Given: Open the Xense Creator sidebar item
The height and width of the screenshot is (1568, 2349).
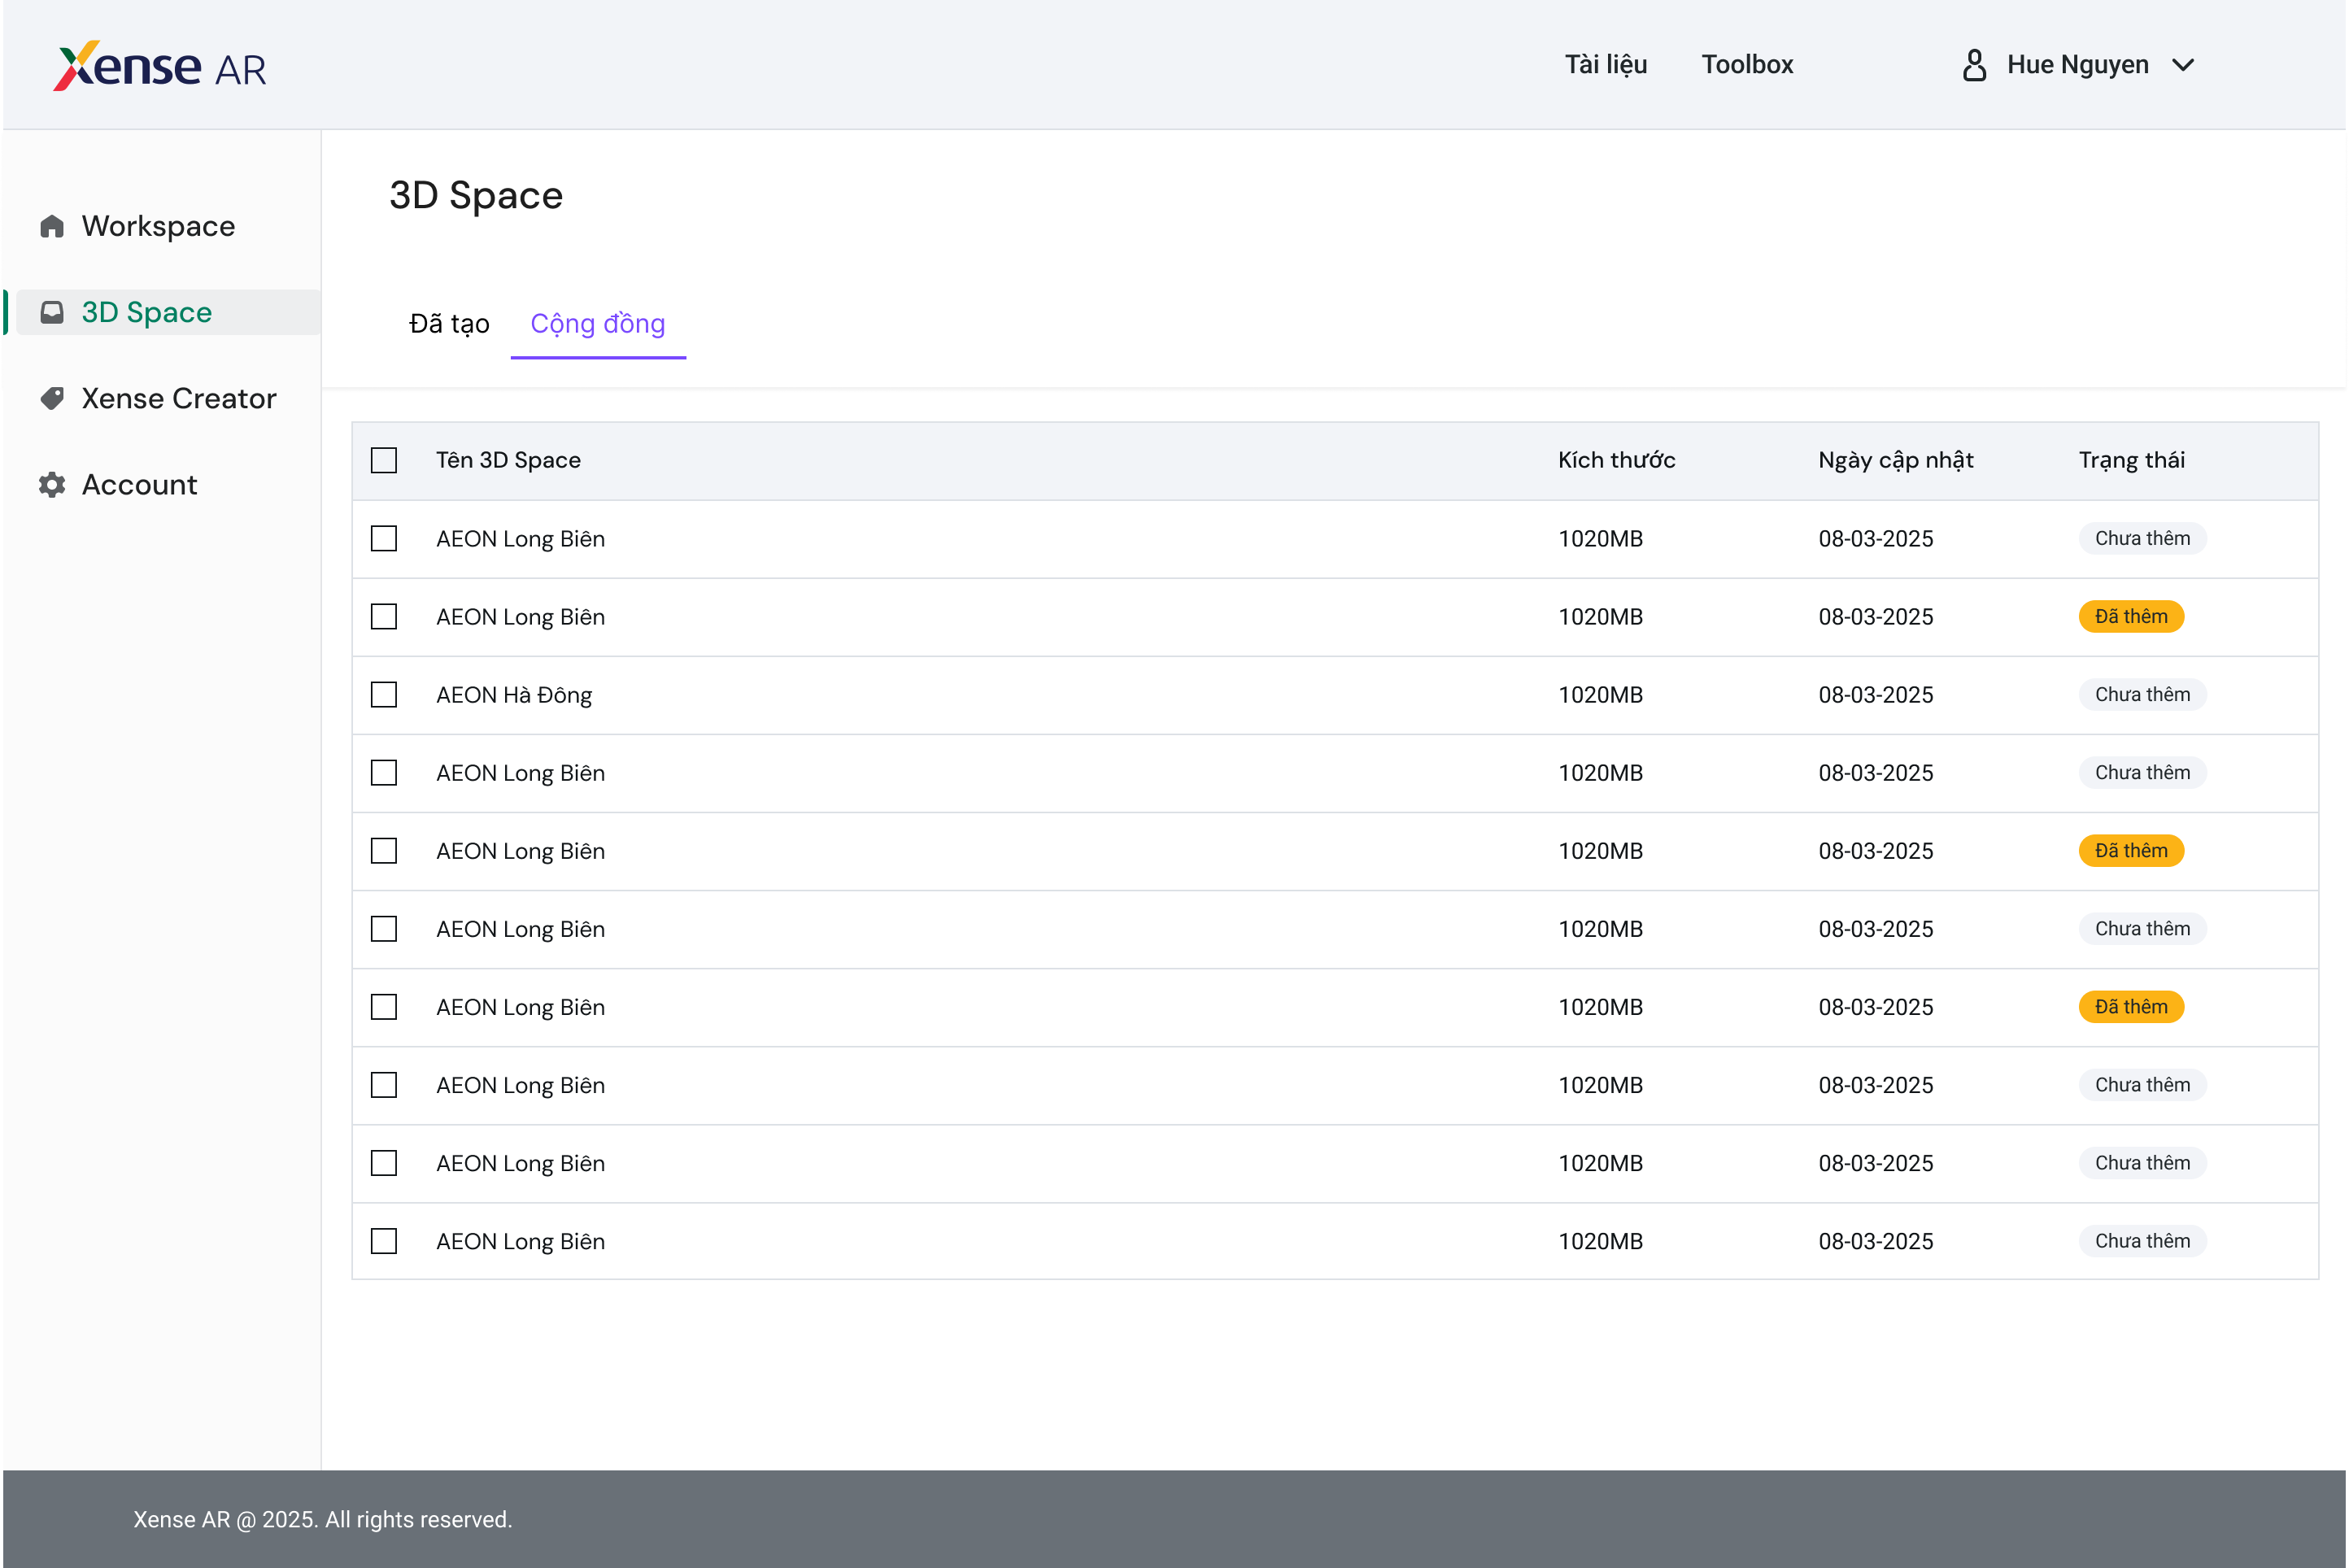Looking at the screenshot, I should tap(178, 399).
